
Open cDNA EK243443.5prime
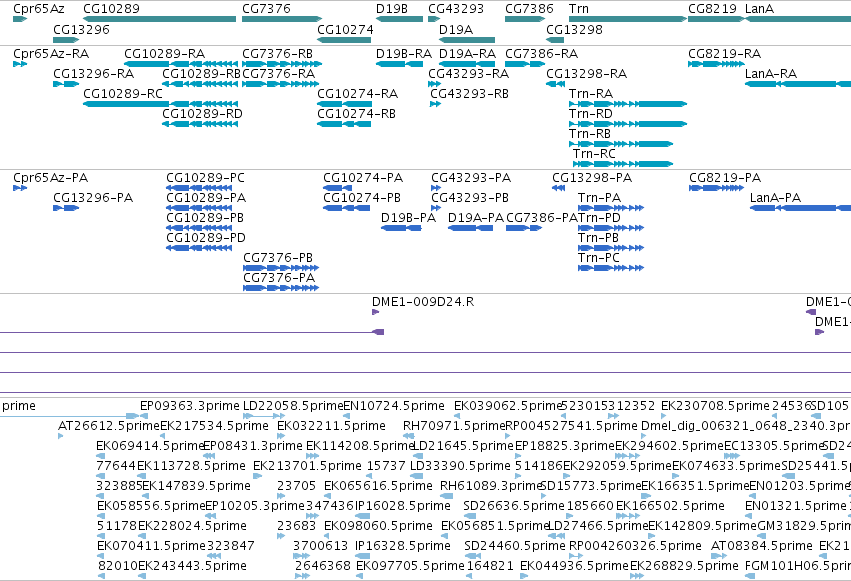pos(142,576)
